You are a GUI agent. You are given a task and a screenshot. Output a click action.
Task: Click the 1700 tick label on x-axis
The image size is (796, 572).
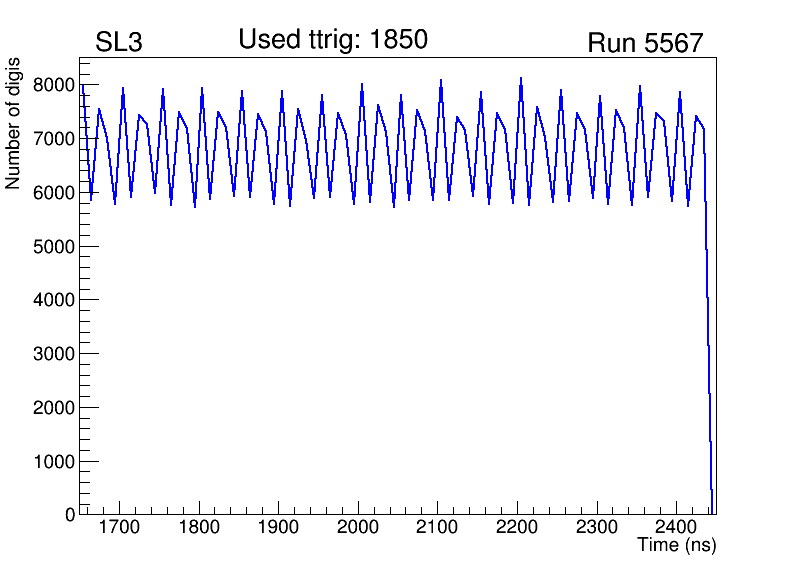pos(120,527)
